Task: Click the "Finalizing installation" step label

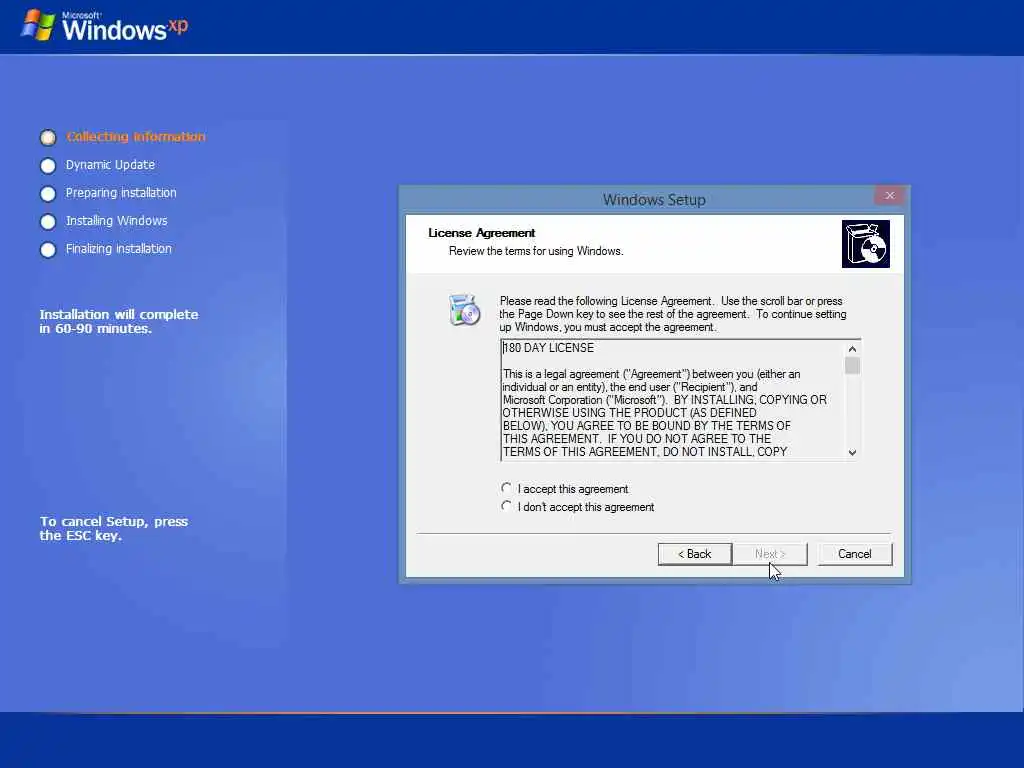Action: coord(119,249)
